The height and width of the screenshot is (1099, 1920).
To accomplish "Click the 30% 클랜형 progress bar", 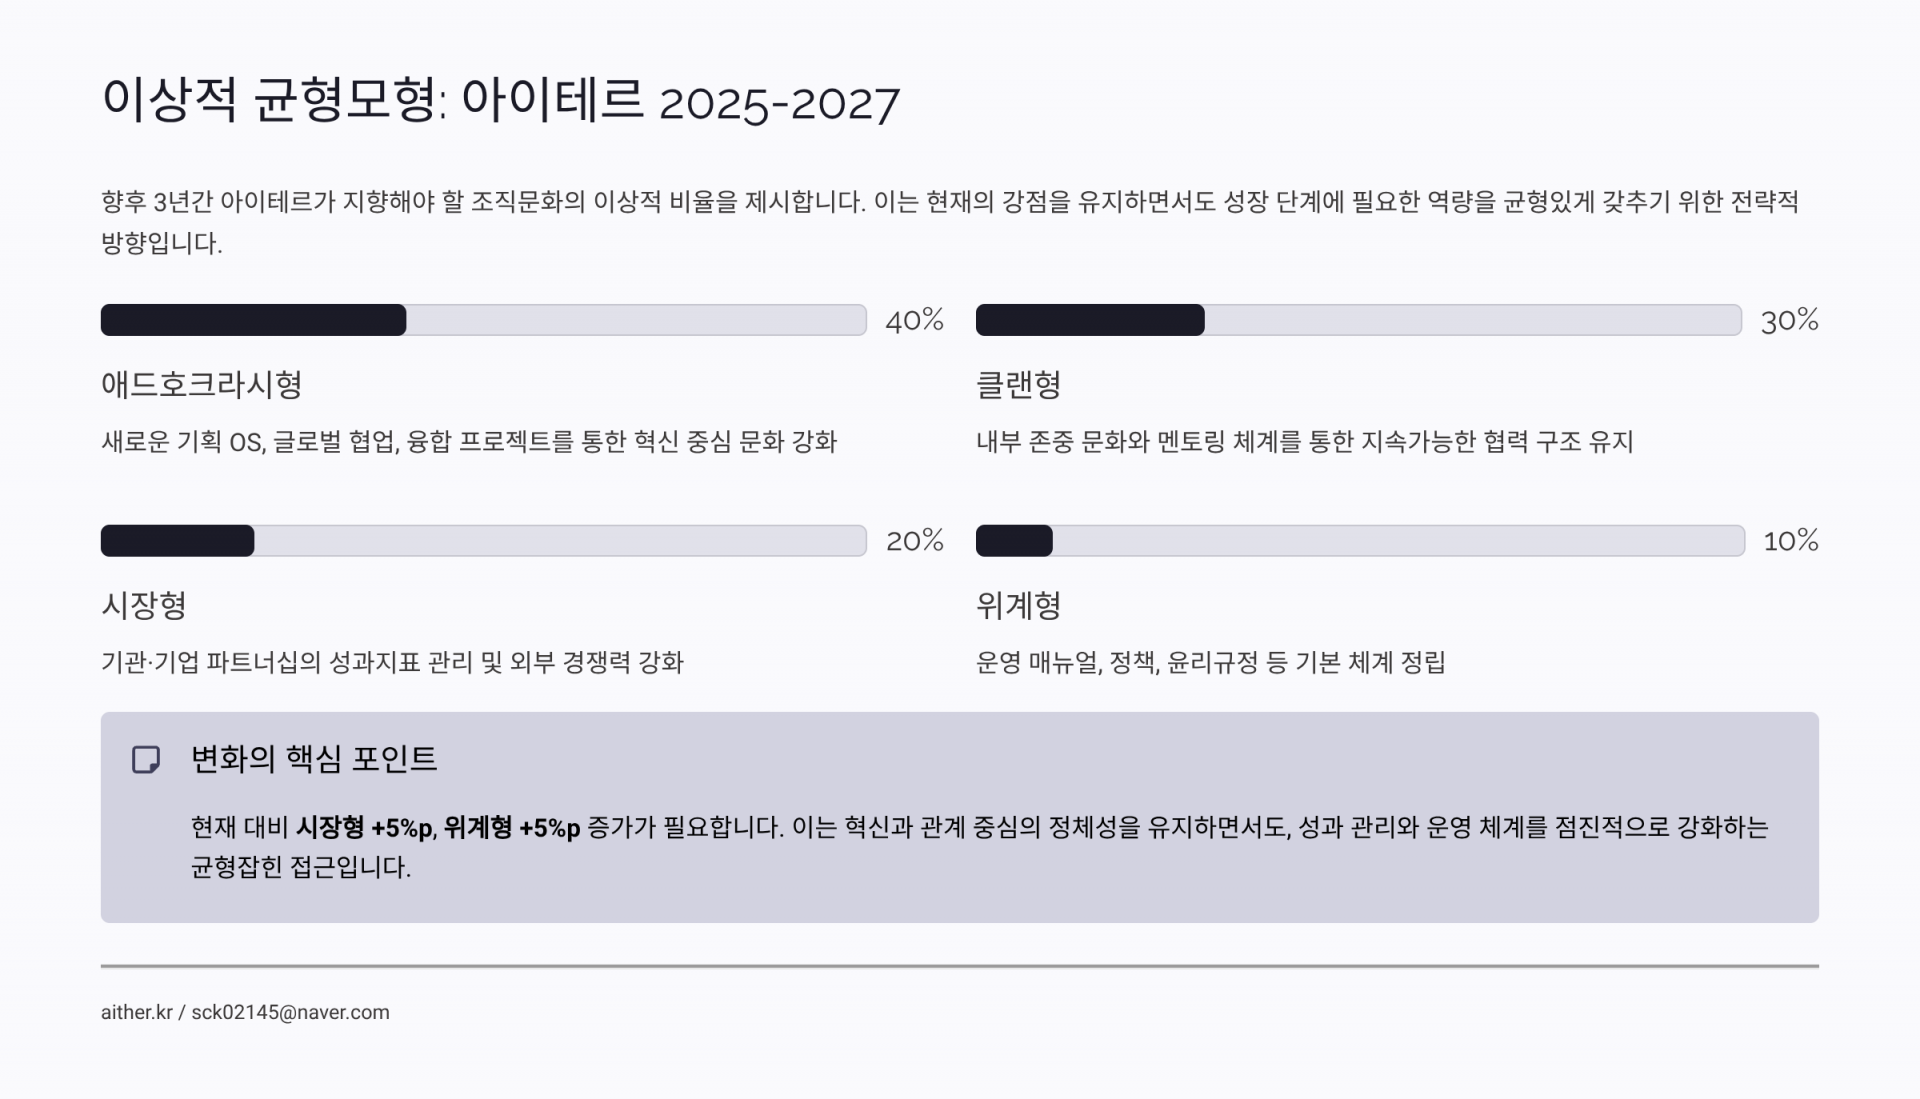I will [1358, 320].
